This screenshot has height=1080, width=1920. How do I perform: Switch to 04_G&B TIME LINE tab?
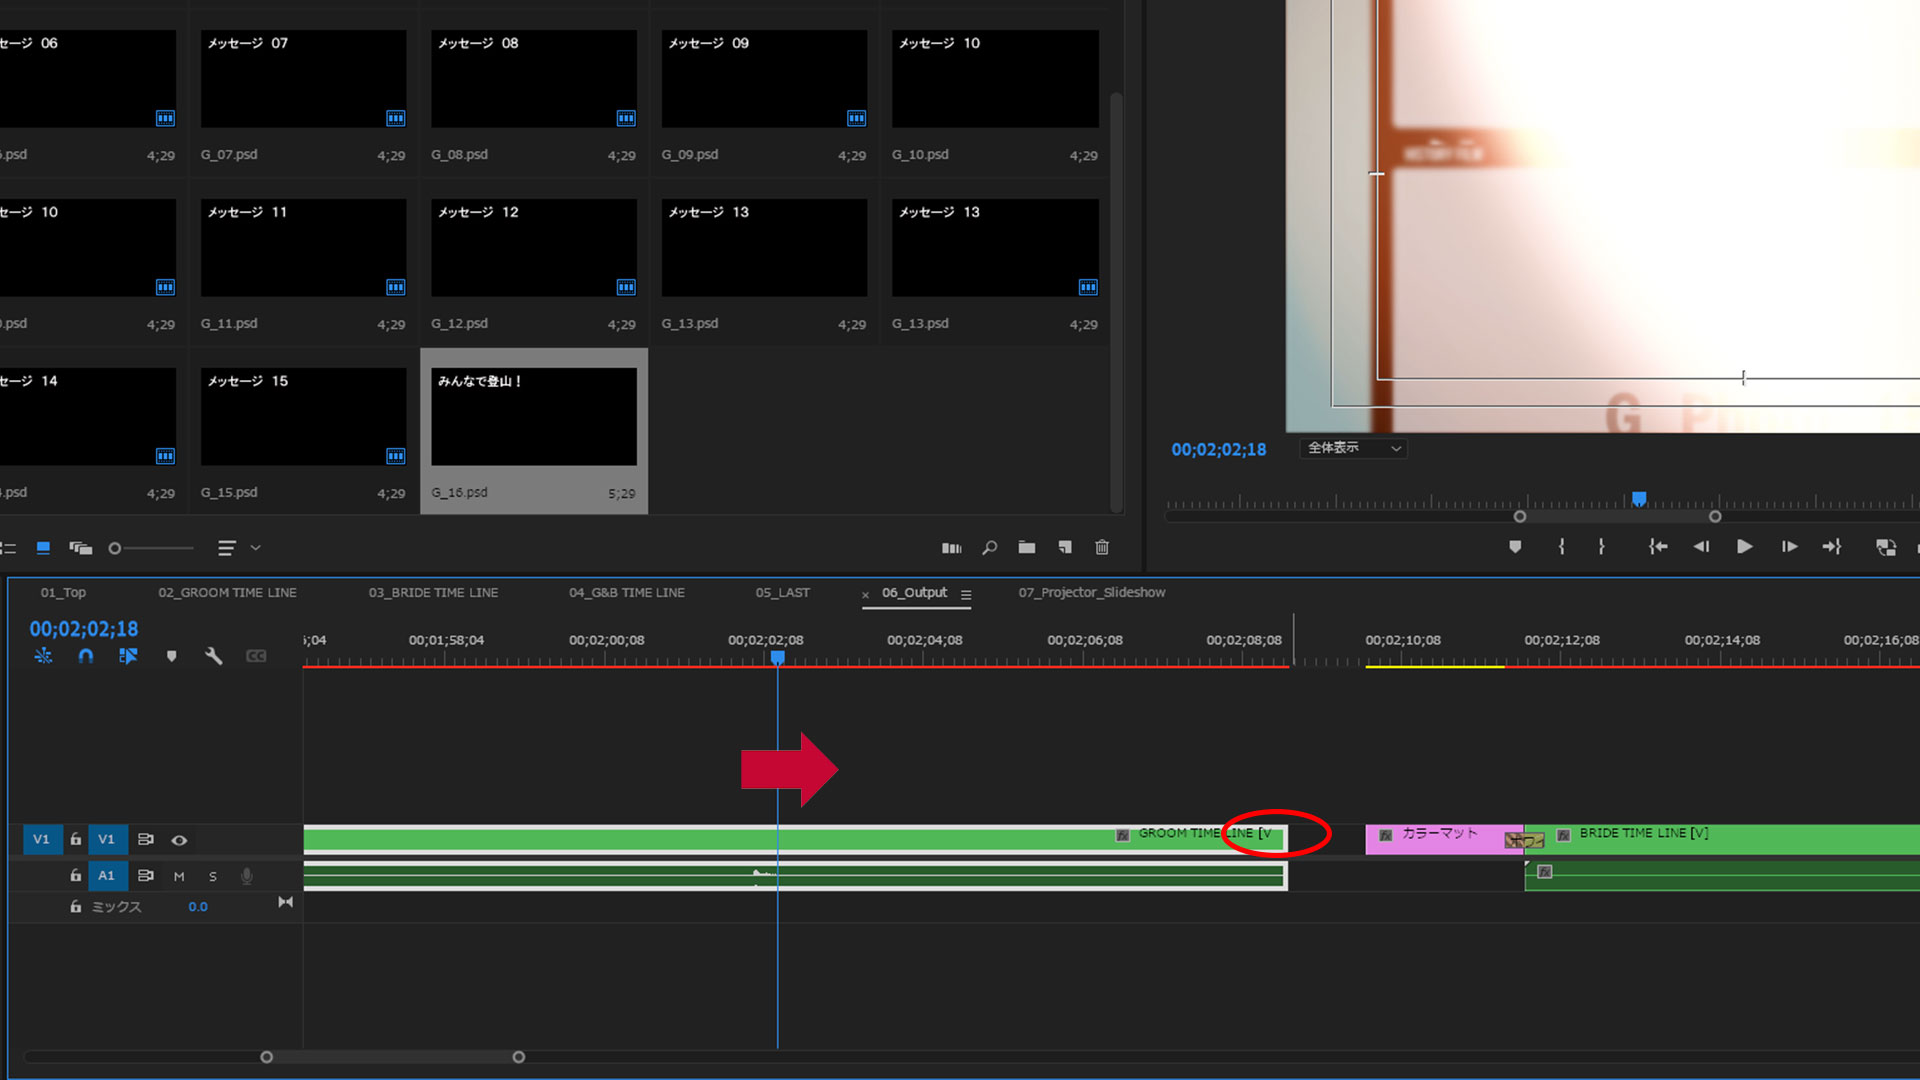pos(627,593)
